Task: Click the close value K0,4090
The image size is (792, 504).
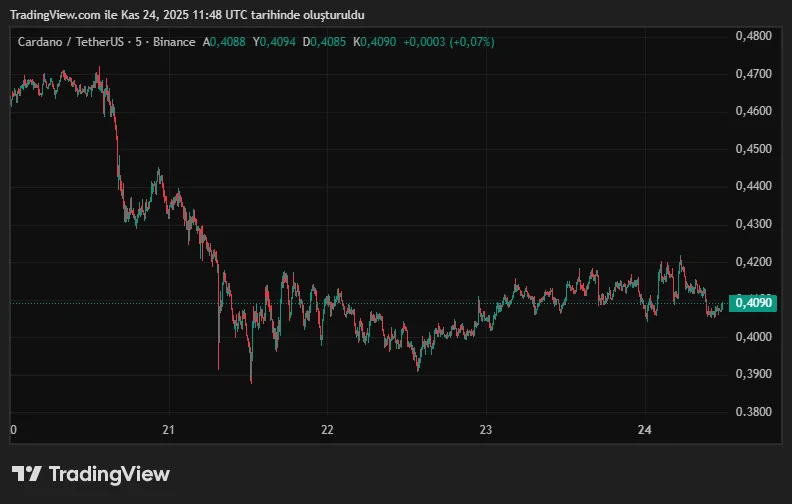Action: click(x=376, y=42)
